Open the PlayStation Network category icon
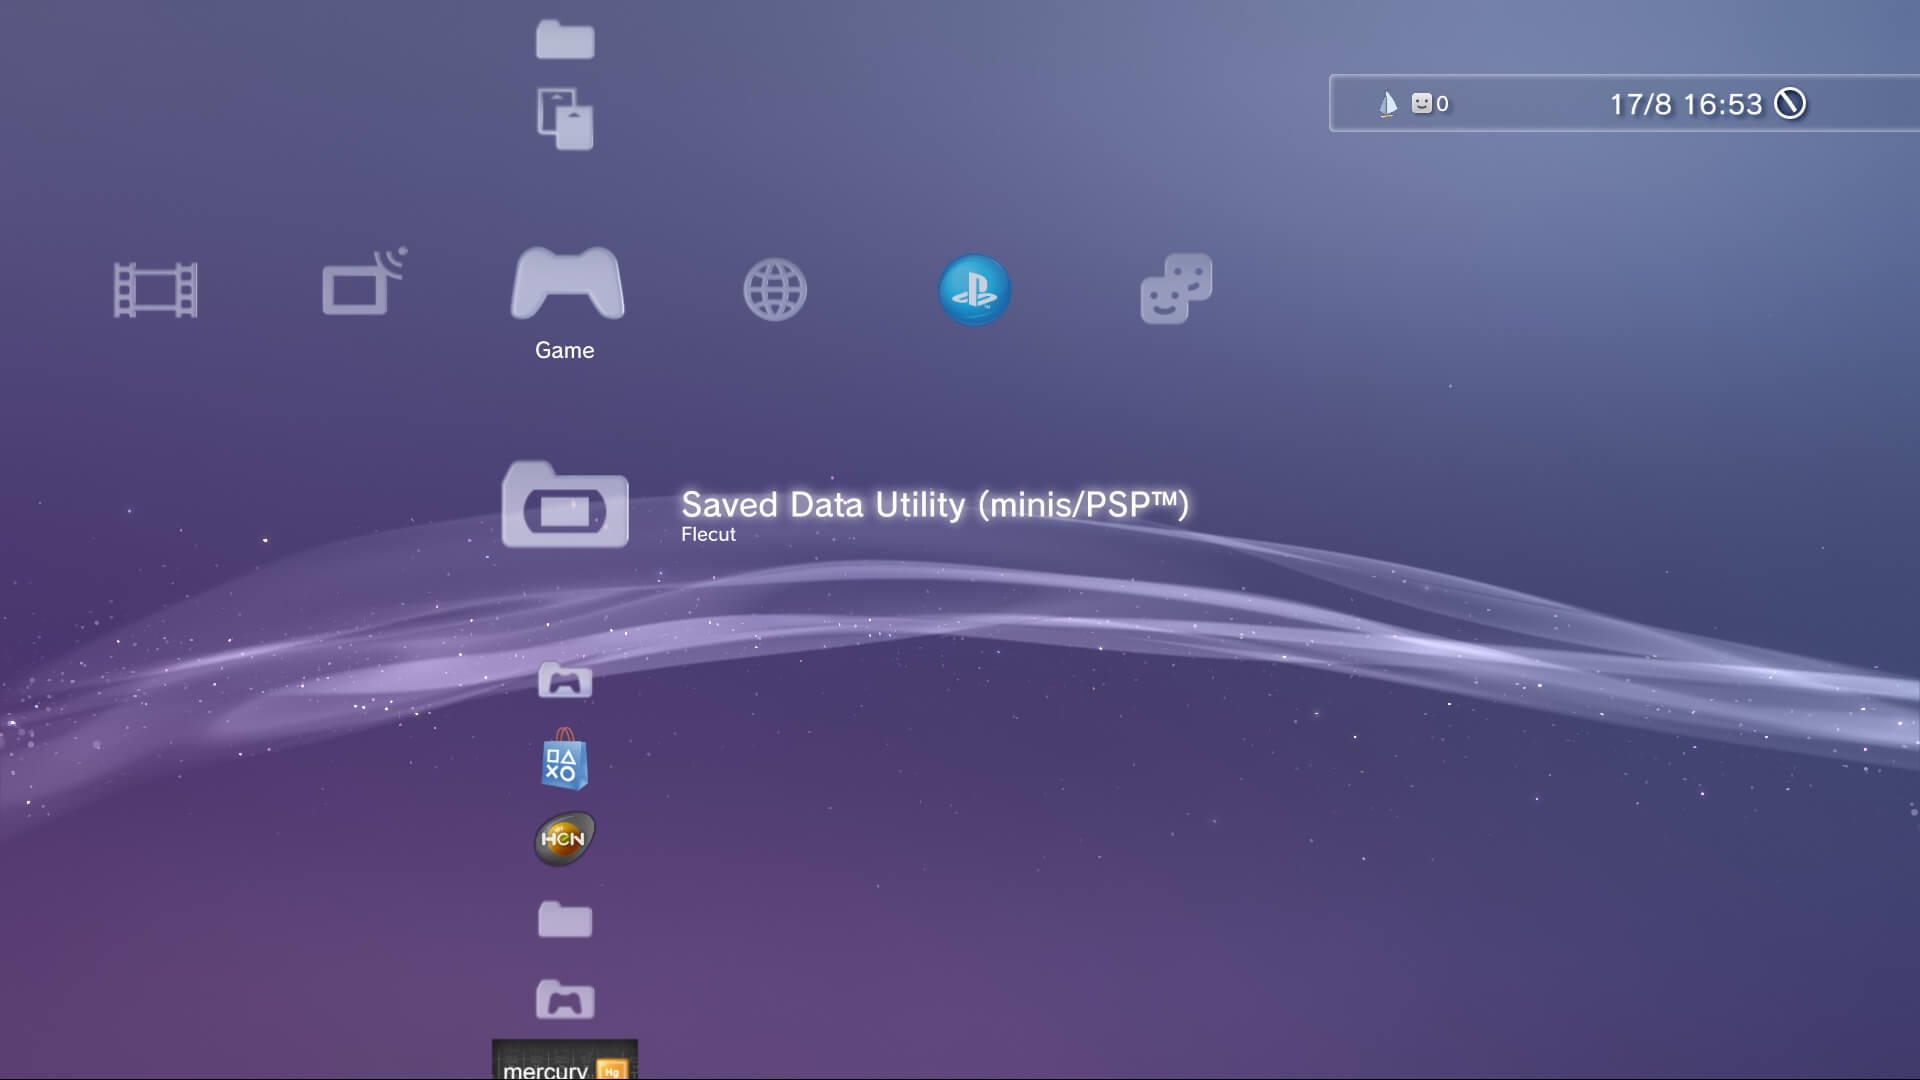This screenshot has width=1920, height=1080. (x=974, y=290)
